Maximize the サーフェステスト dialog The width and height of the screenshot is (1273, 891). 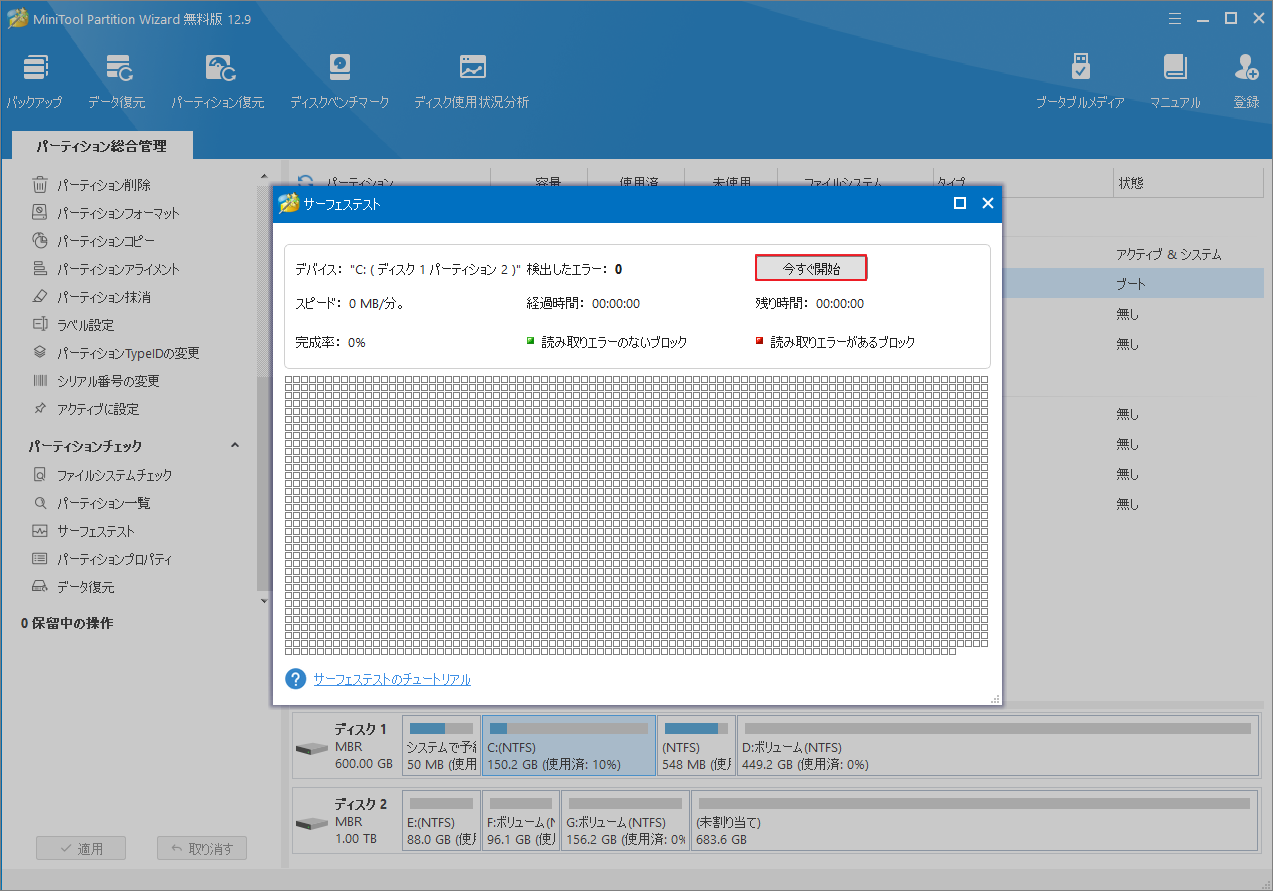coord(960,203)
